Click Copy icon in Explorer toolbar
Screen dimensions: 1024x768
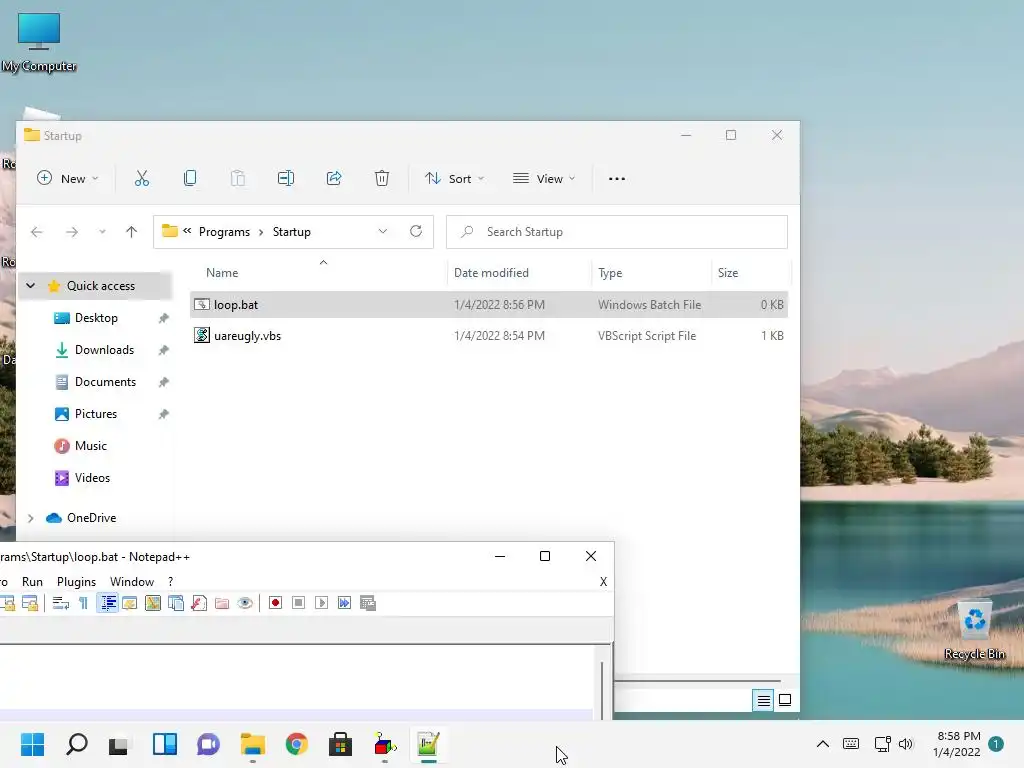[x=190, y=178]
